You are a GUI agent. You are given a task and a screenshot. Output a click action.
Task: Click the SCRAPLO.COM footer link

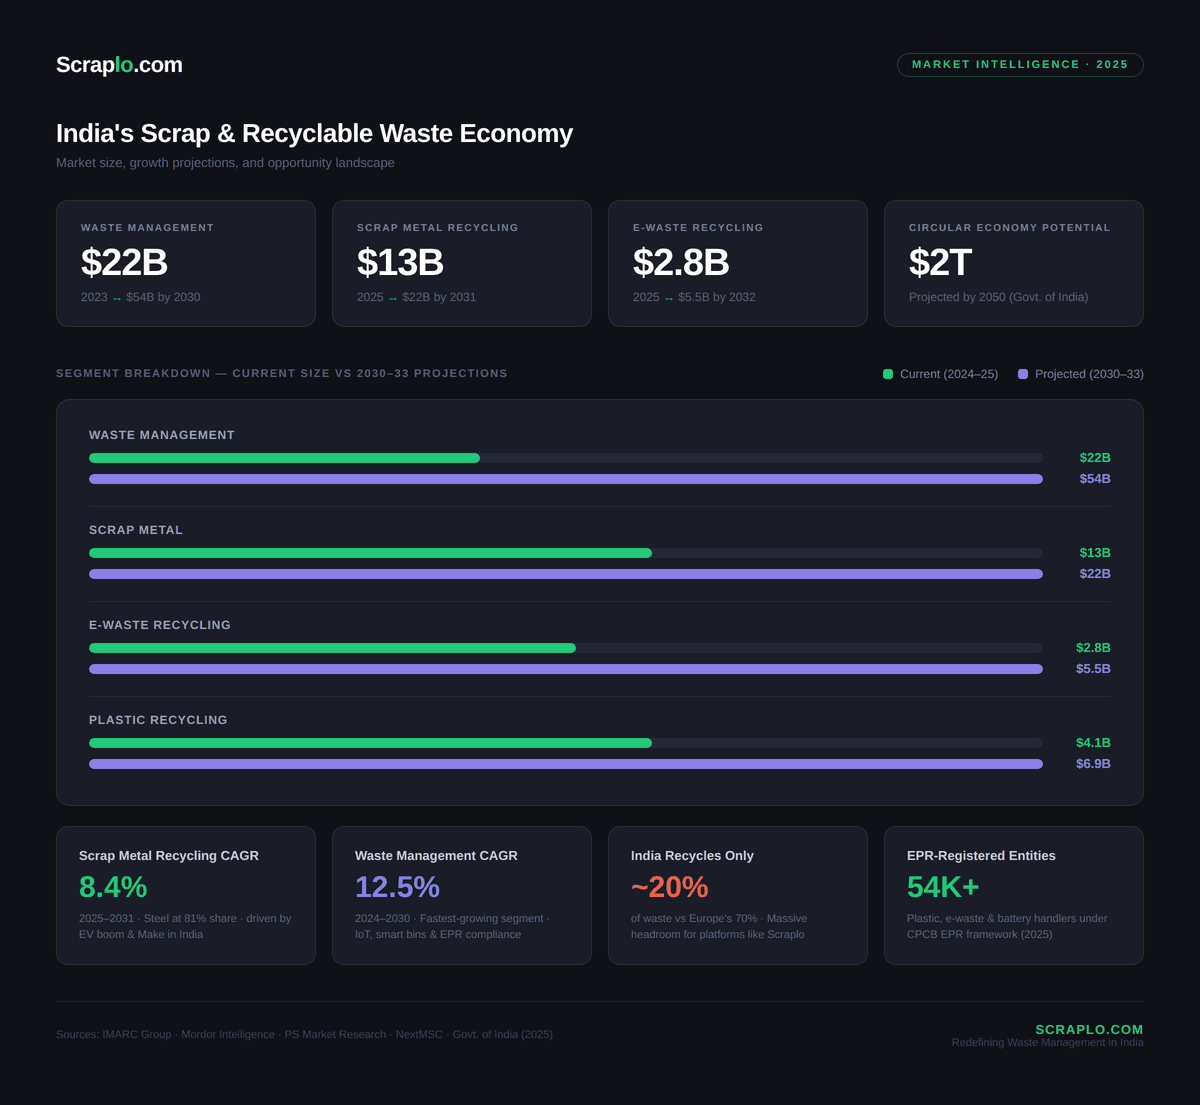1089,1029
